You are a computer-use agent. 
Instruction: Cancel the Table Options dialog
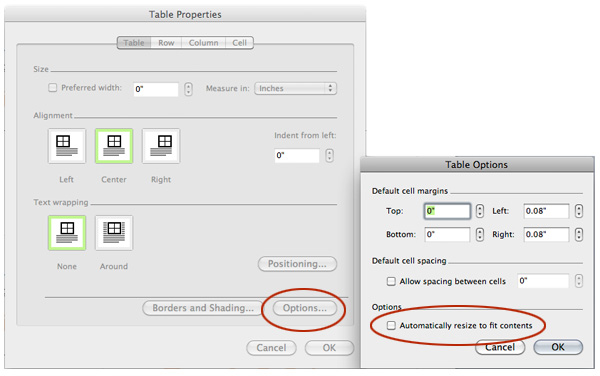pos(500,347)
